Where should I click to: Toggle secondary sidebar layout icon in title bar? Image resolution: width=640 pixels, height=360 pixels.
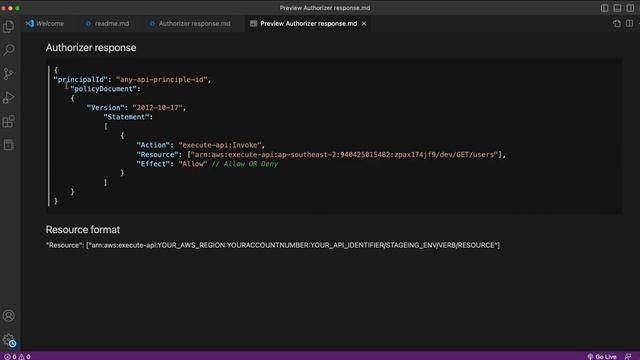pyautogui.click(x=630, y=8)
